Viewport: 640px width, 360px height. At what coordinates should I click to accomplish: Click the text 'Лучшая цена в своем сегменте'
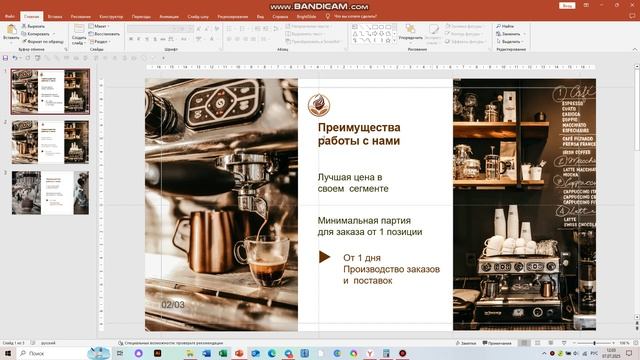point(353,183)
